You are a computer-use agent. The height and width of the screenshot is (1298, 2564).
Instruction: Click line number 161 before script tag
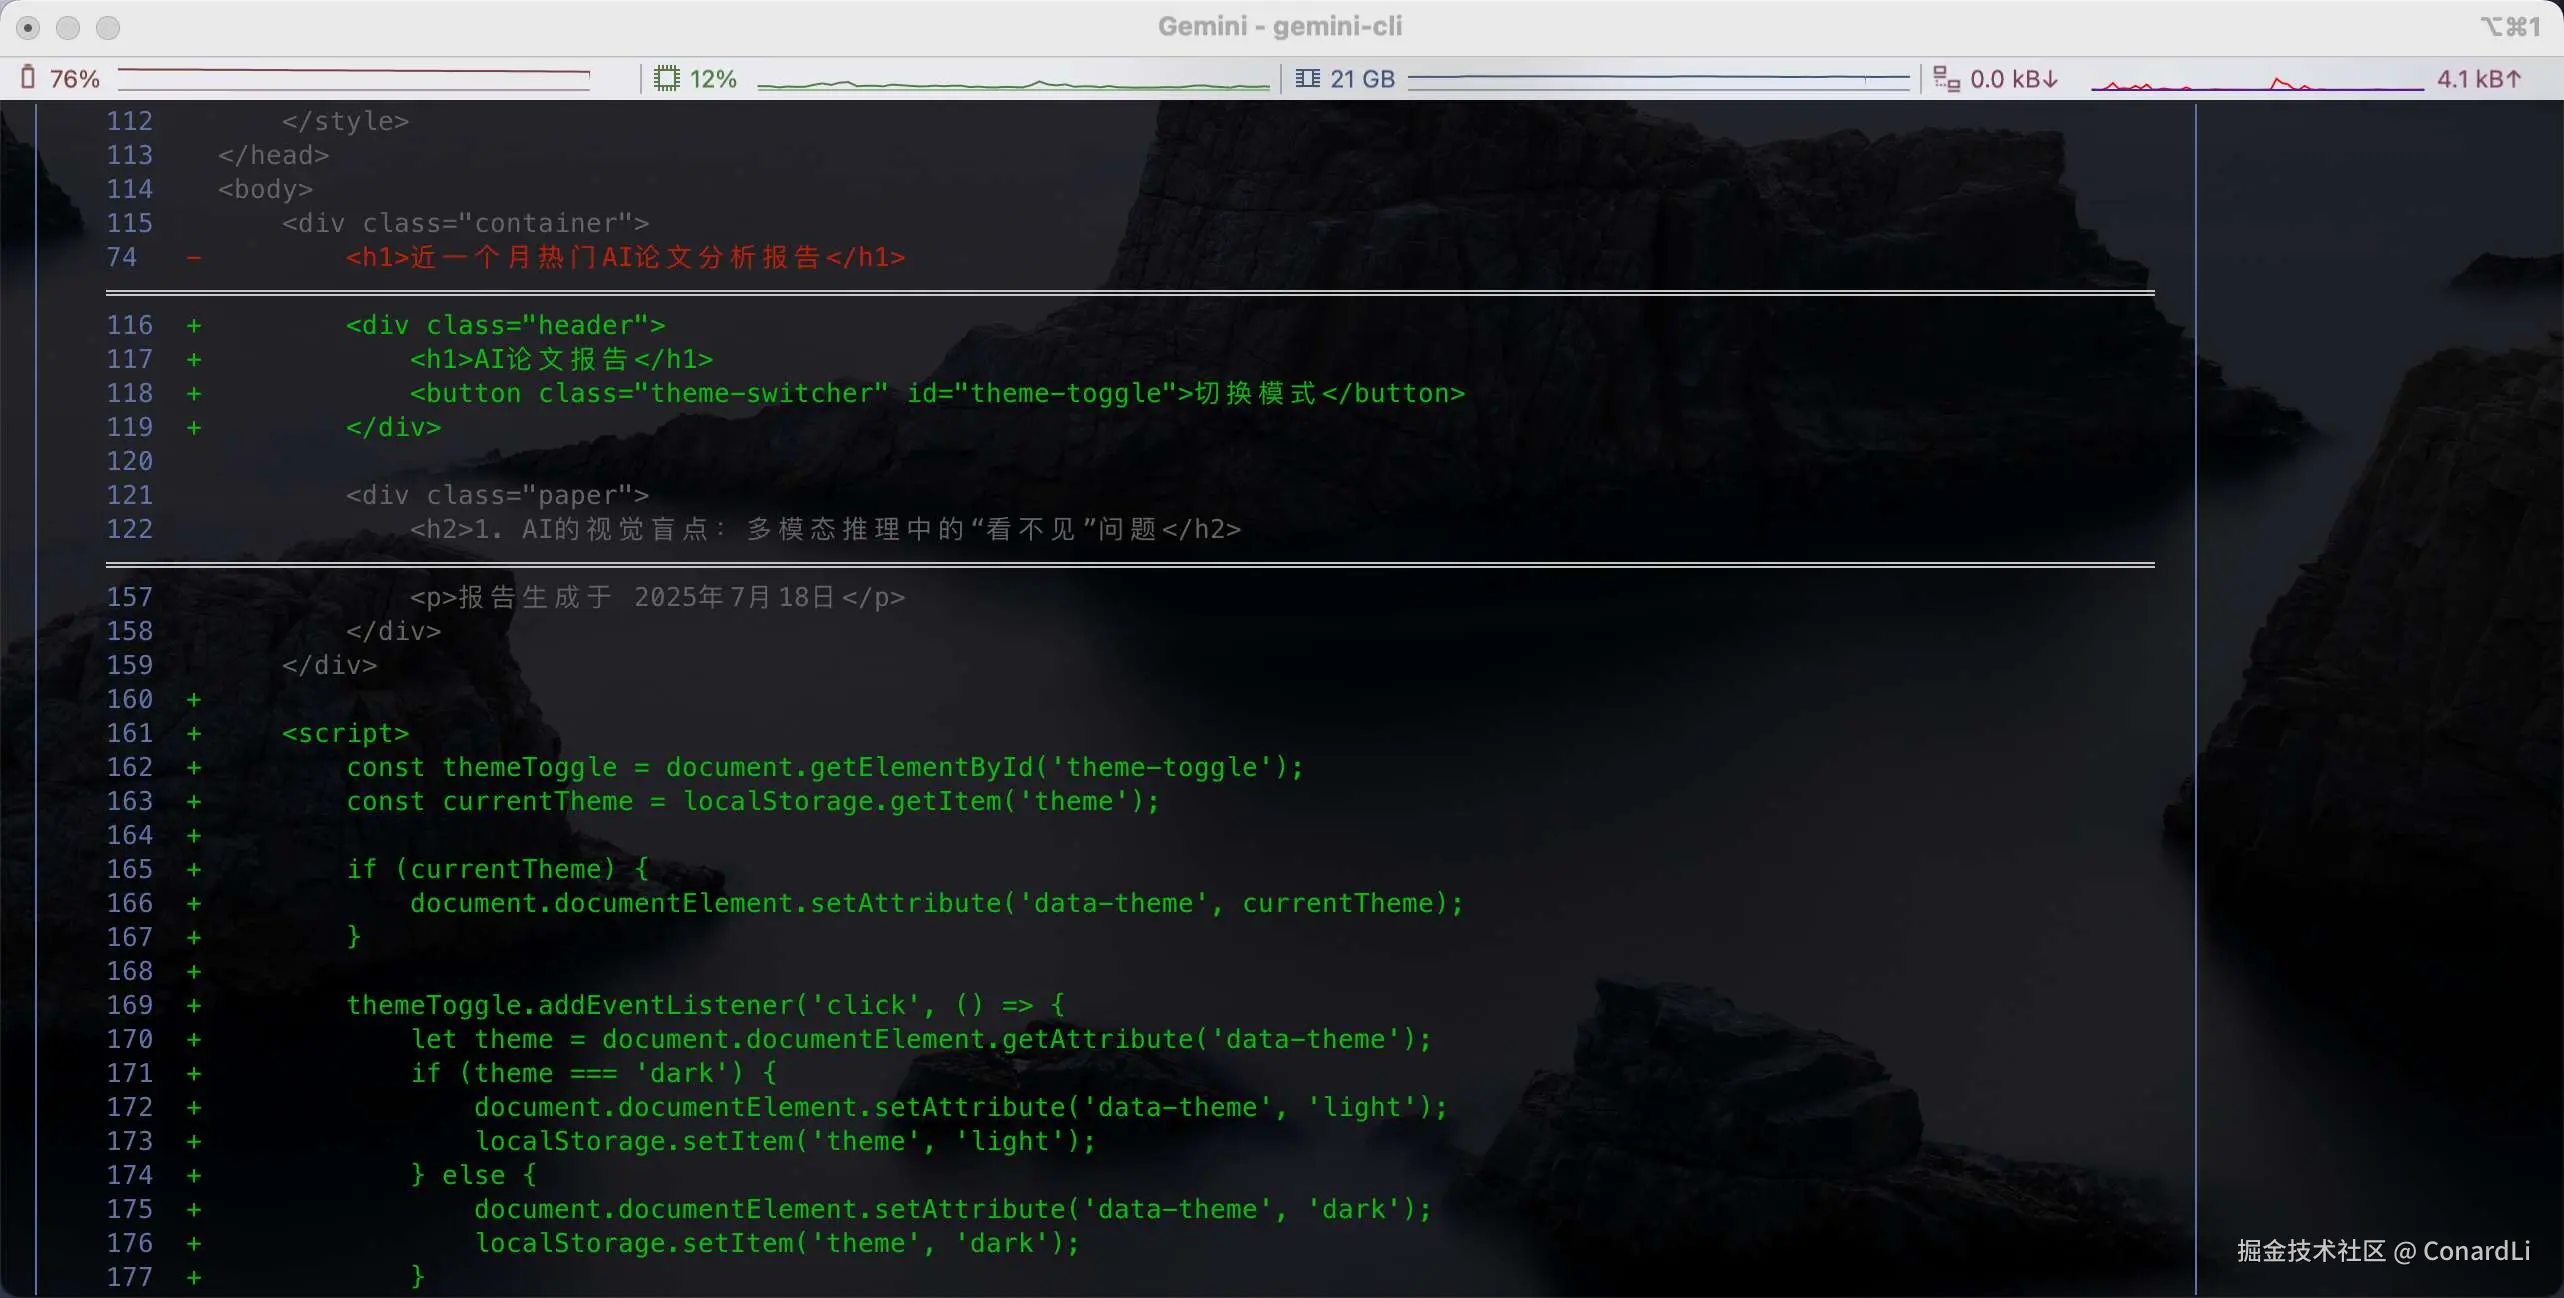[x=130, y=733]
